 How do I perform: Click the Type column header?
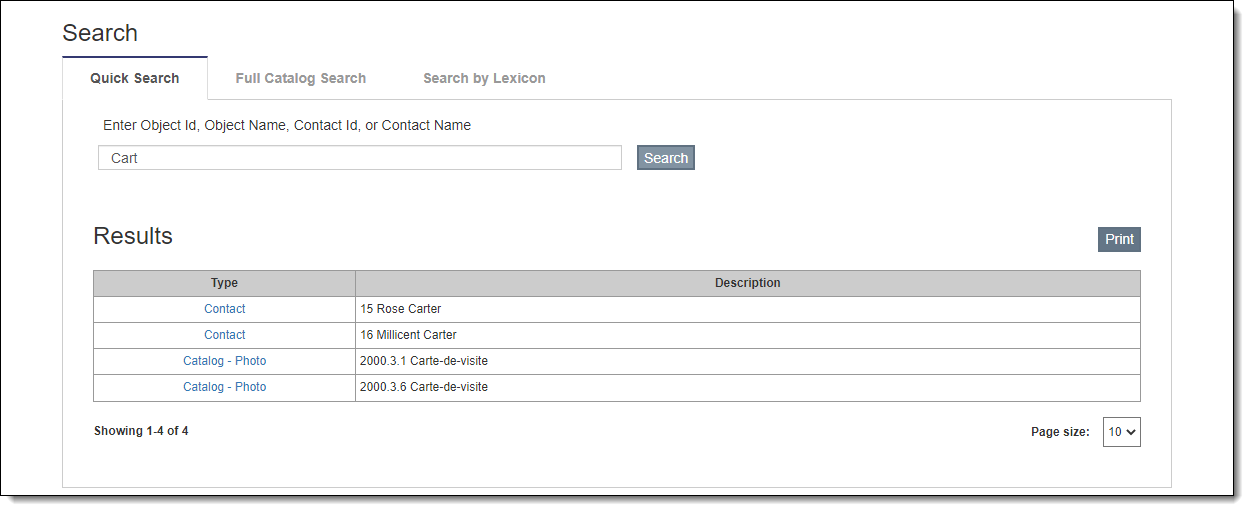224,283
